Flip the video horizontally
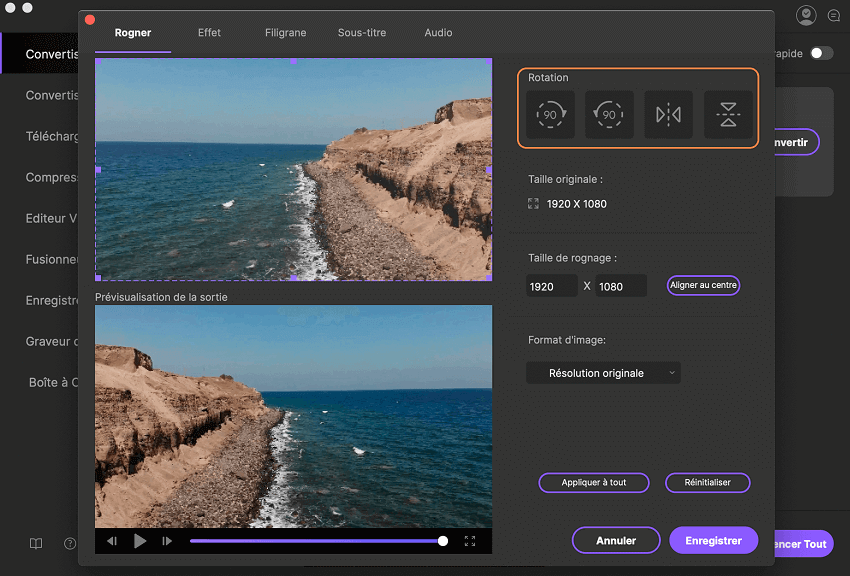The width and height of the screenshot is (850, 576). click(668, 115)
